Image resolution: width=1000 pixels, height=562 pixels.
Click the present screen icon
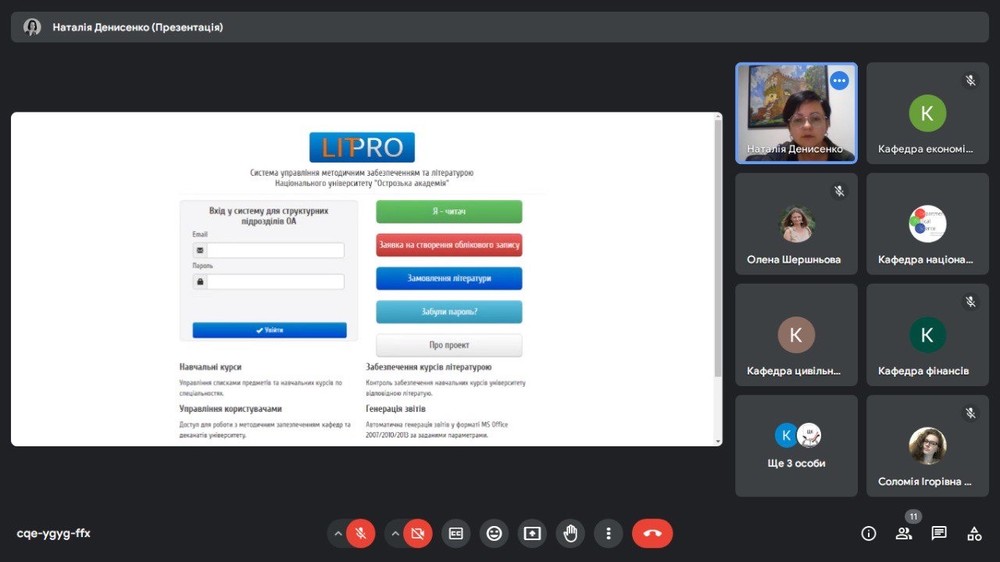point(532,533)
